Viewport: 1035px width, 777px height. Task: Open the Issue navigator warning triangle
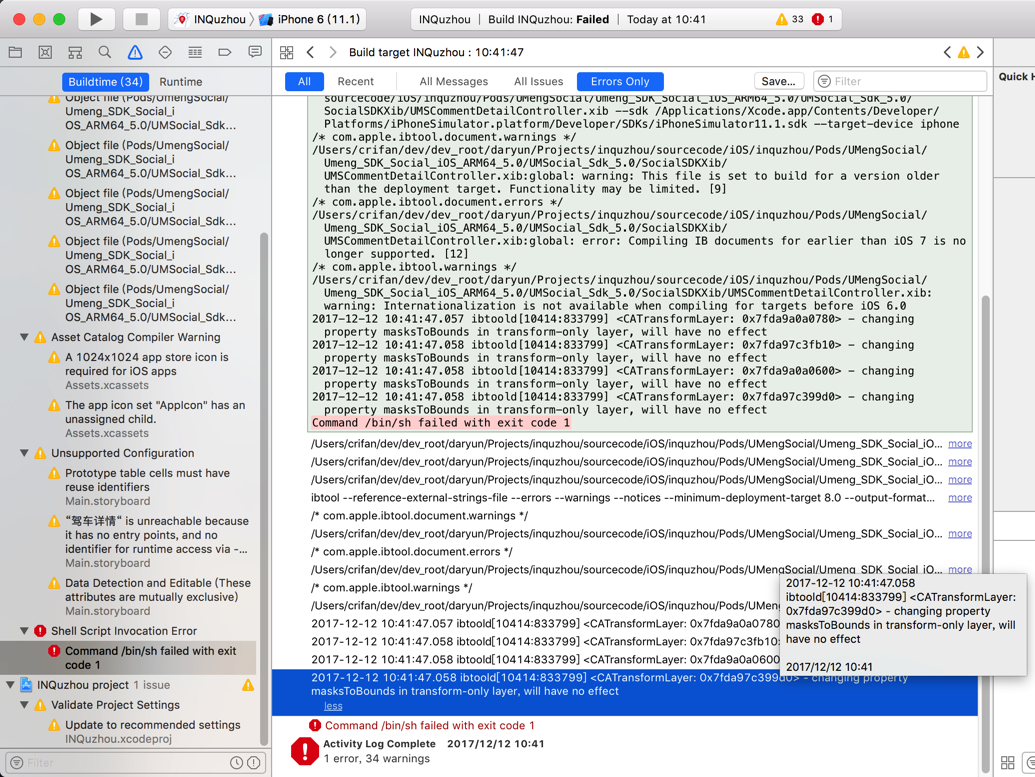[134, 52]
